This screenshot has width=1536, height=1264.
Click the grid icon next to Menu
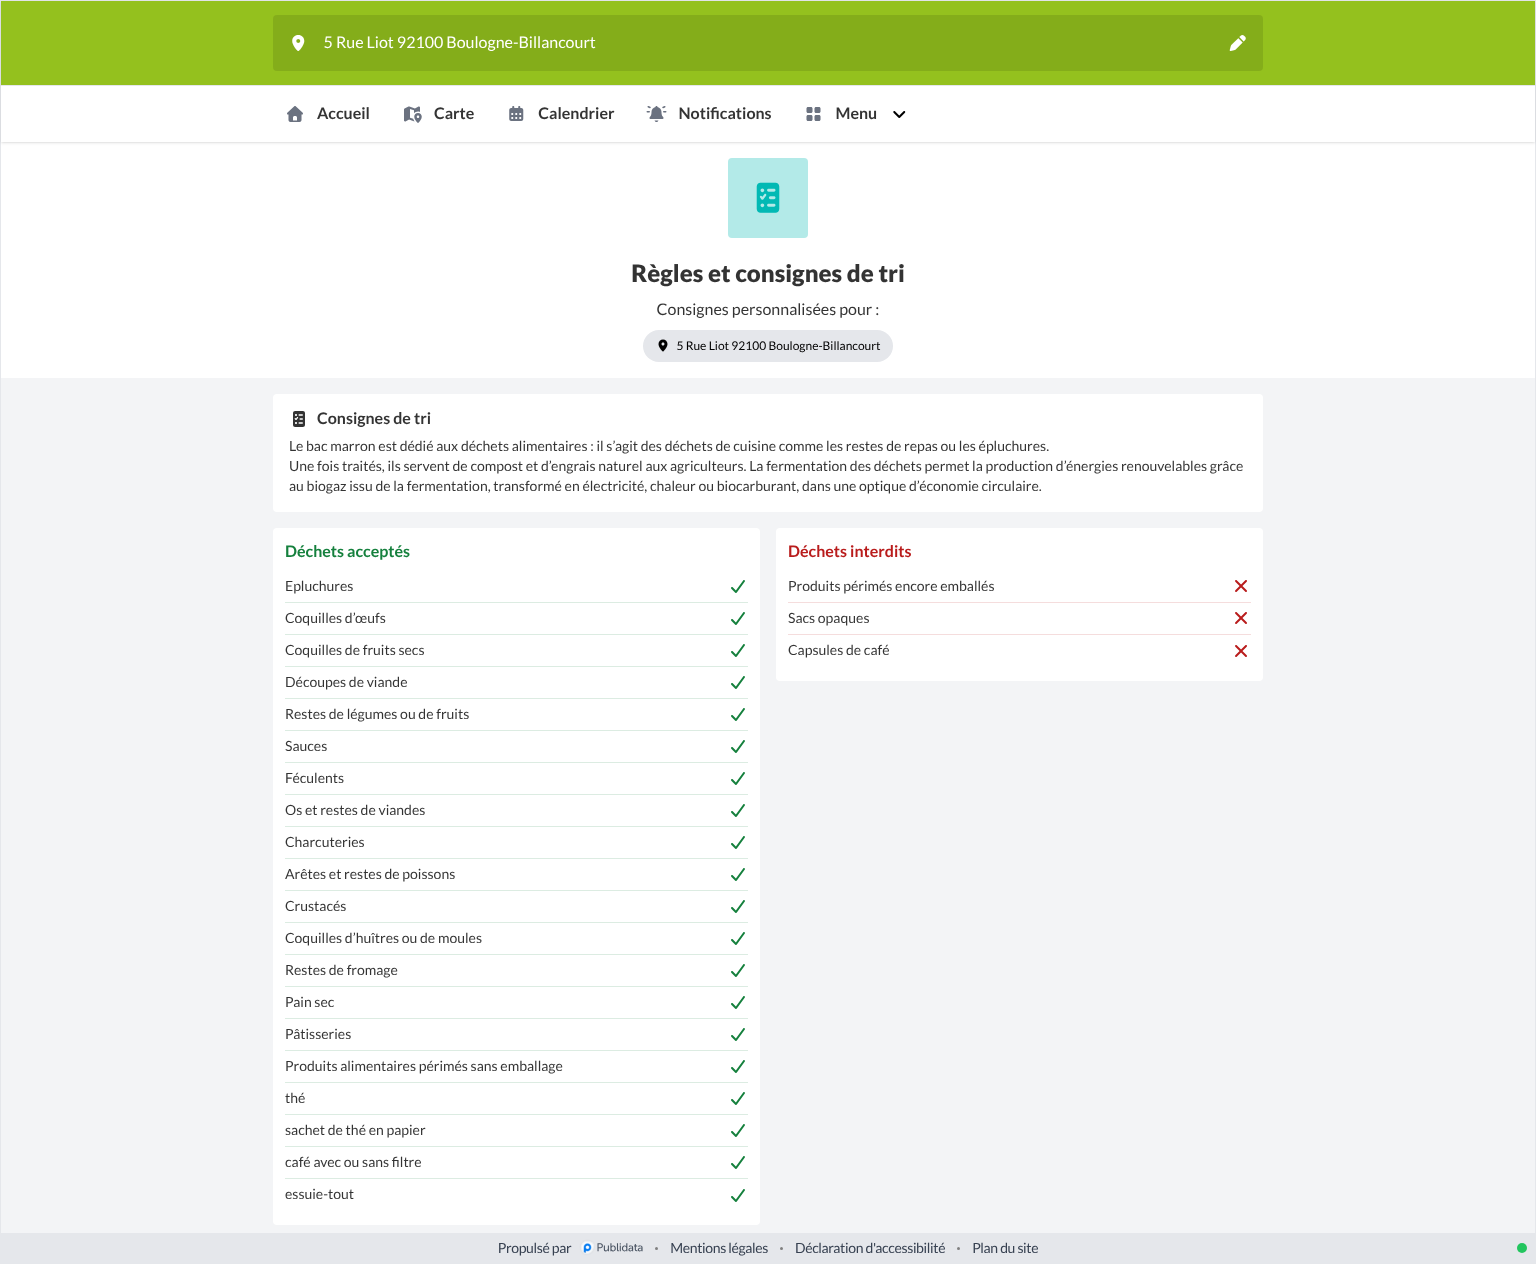pos(813,114)
